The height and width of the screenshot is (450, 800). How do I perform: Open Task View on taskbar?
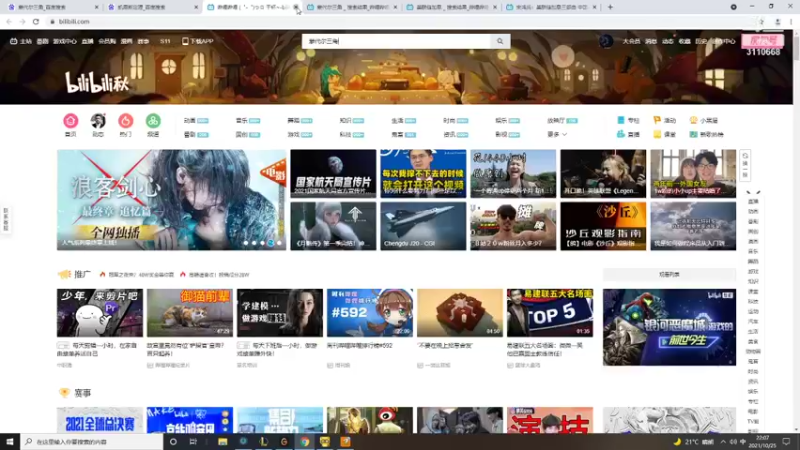click(x=193, y=441)
